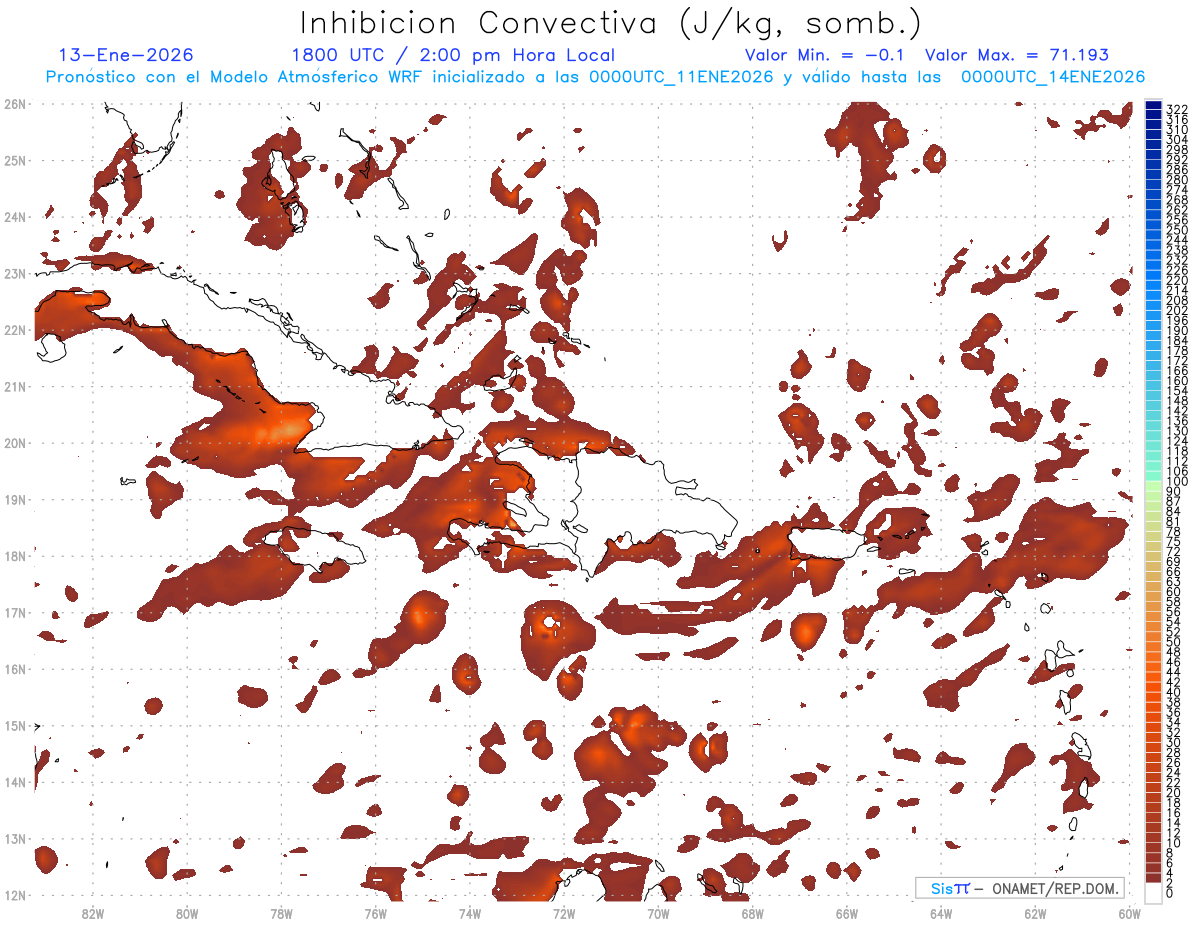Click the 16N latitude label
The width and height of the screenshot is (1200, 927).
click(x=14, y=669)
